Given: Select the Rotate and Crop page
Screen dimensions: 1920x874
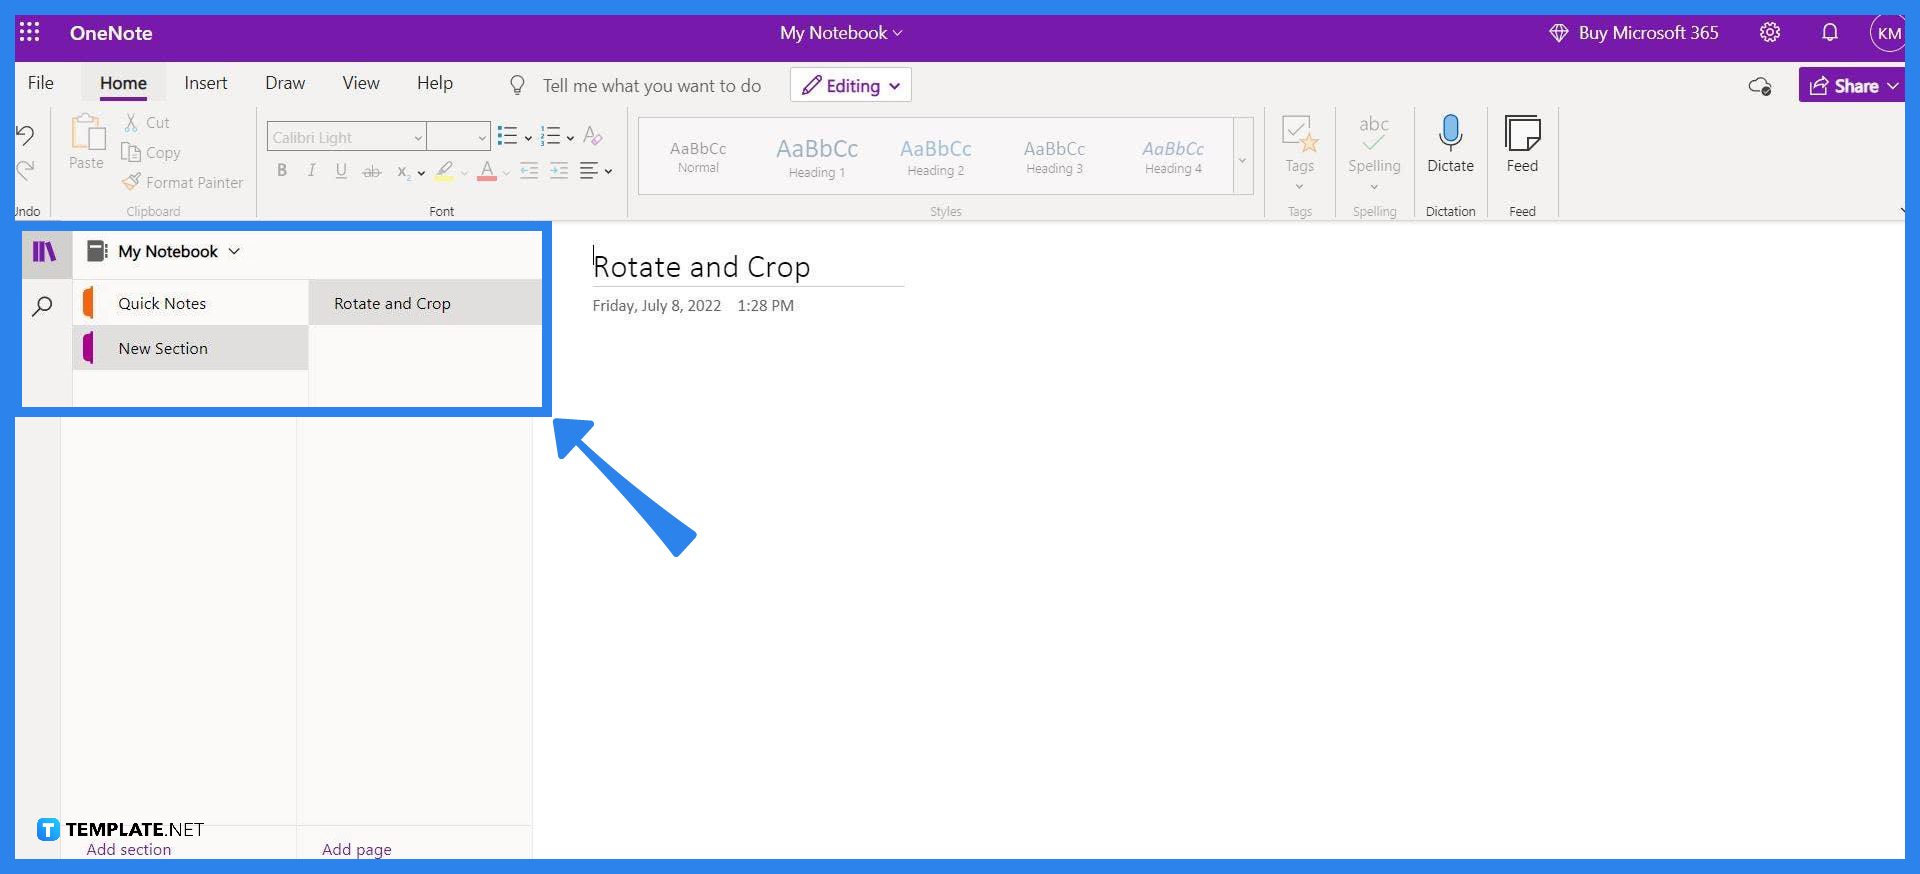Looking at the screenshot, I should pyautogui.click(x=425, y=303).
